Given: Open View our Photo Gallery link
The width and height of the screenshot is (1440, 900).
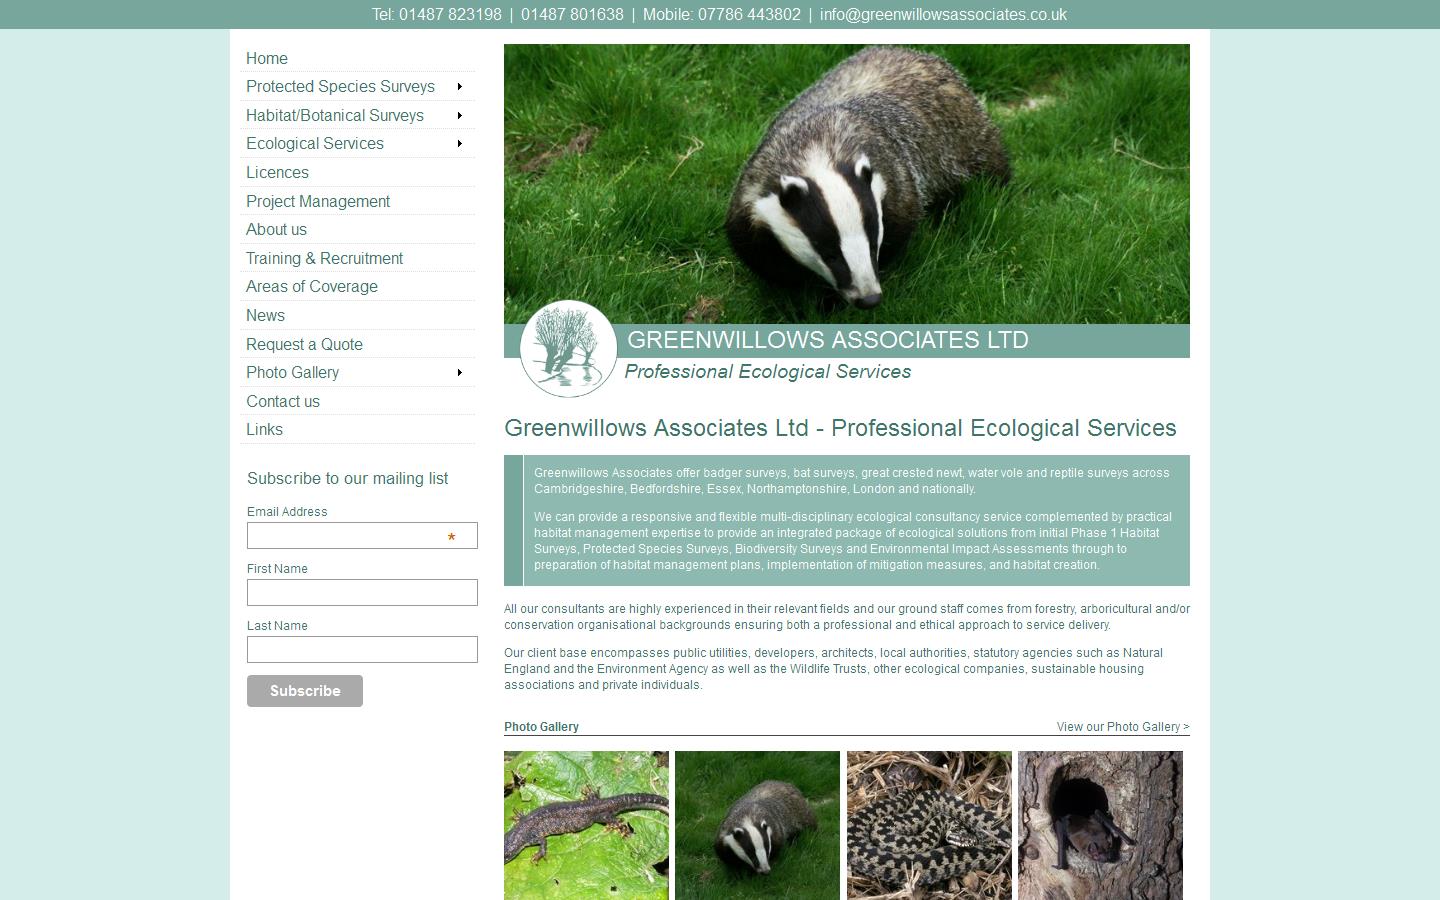Looking at the screenshot, I should 1122,727.
